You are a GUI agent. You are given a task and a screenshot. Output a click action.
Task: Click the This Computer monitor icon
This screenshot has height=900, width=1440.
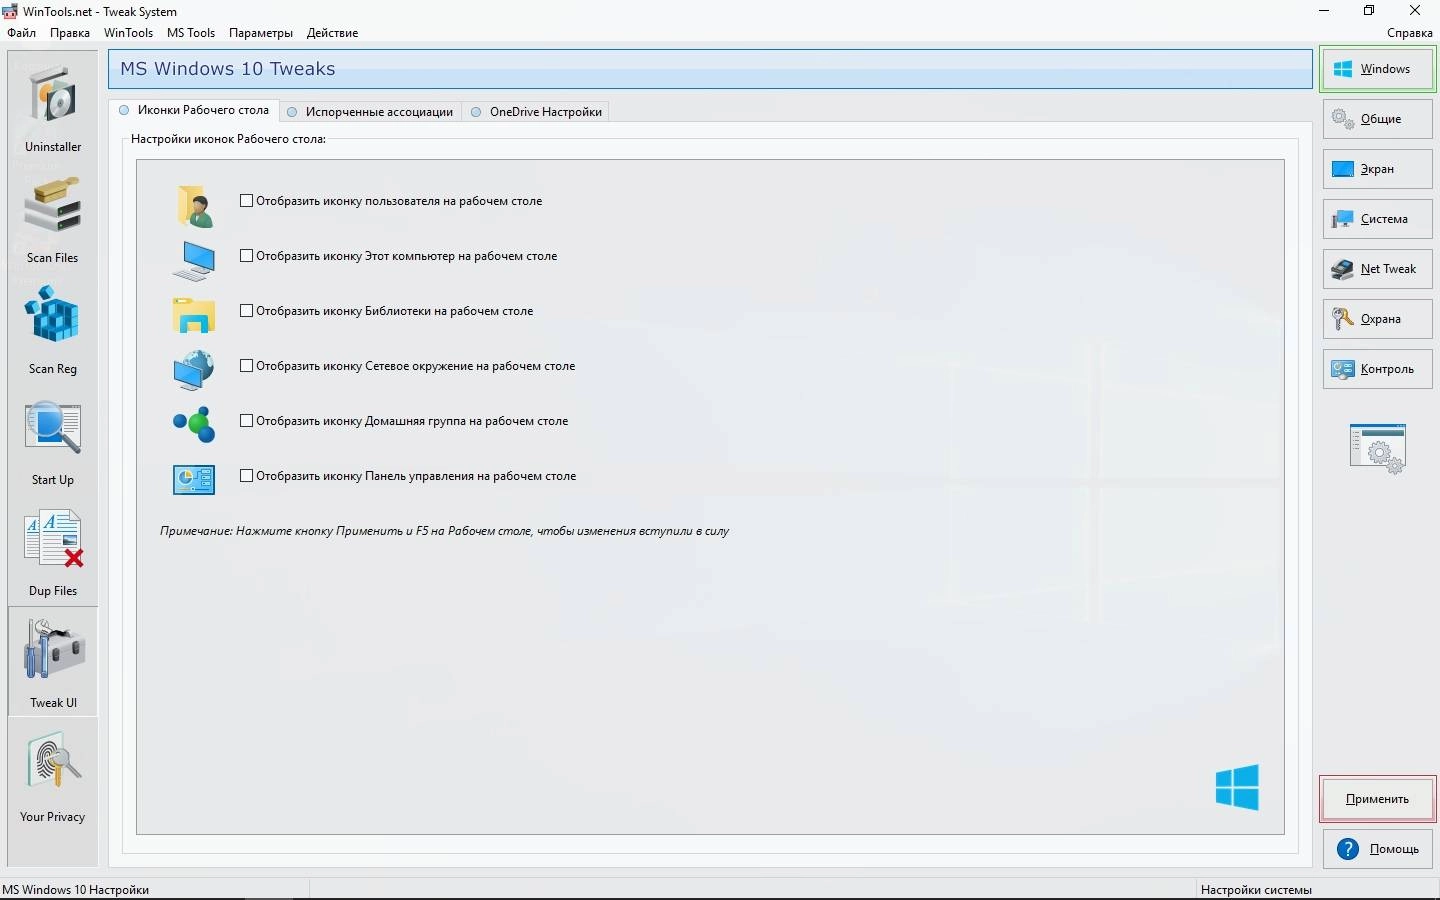[x=194, y=260]
